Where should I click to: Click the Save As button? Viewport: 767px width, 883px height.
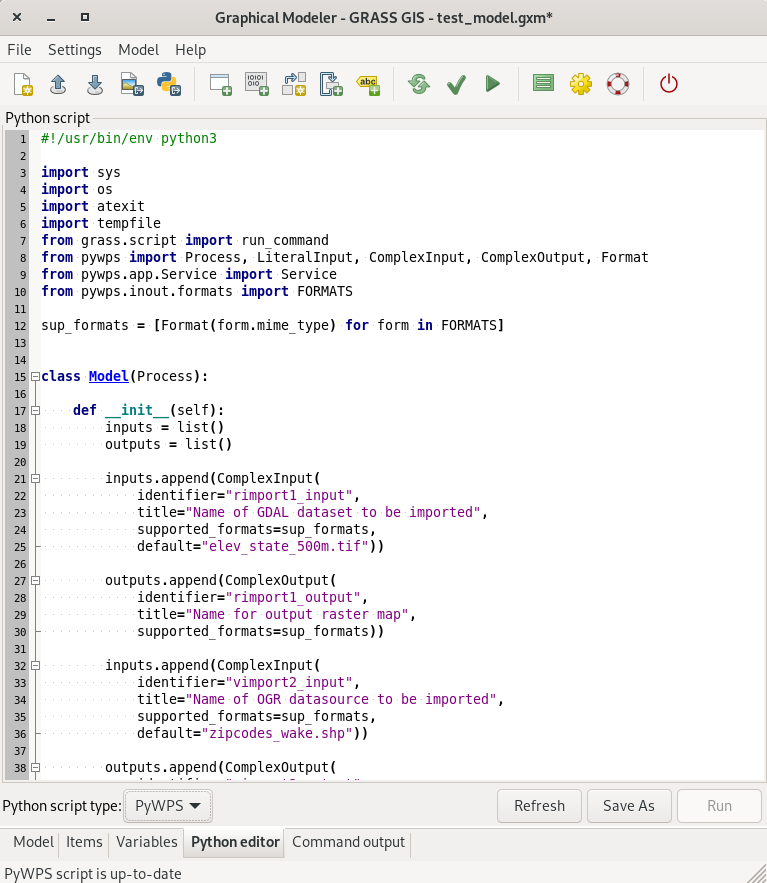(628, 805)
